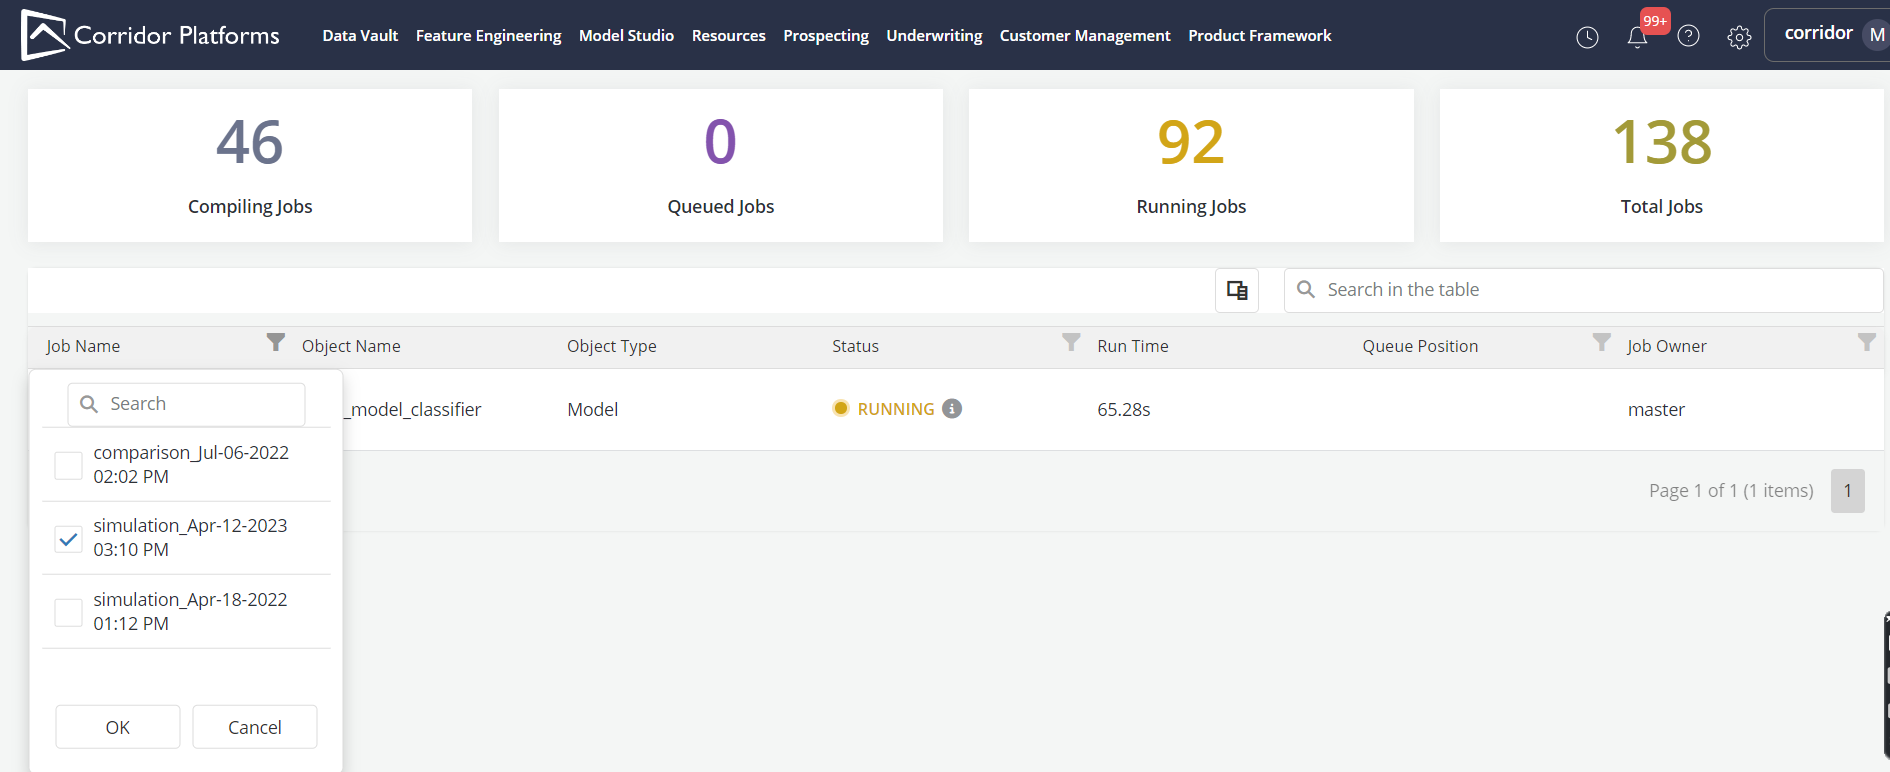The width and height of the screenshot is (1890, 772).
Task: Check the comparison_Jul-06-2022 checkbox
Action: point(68,465)
